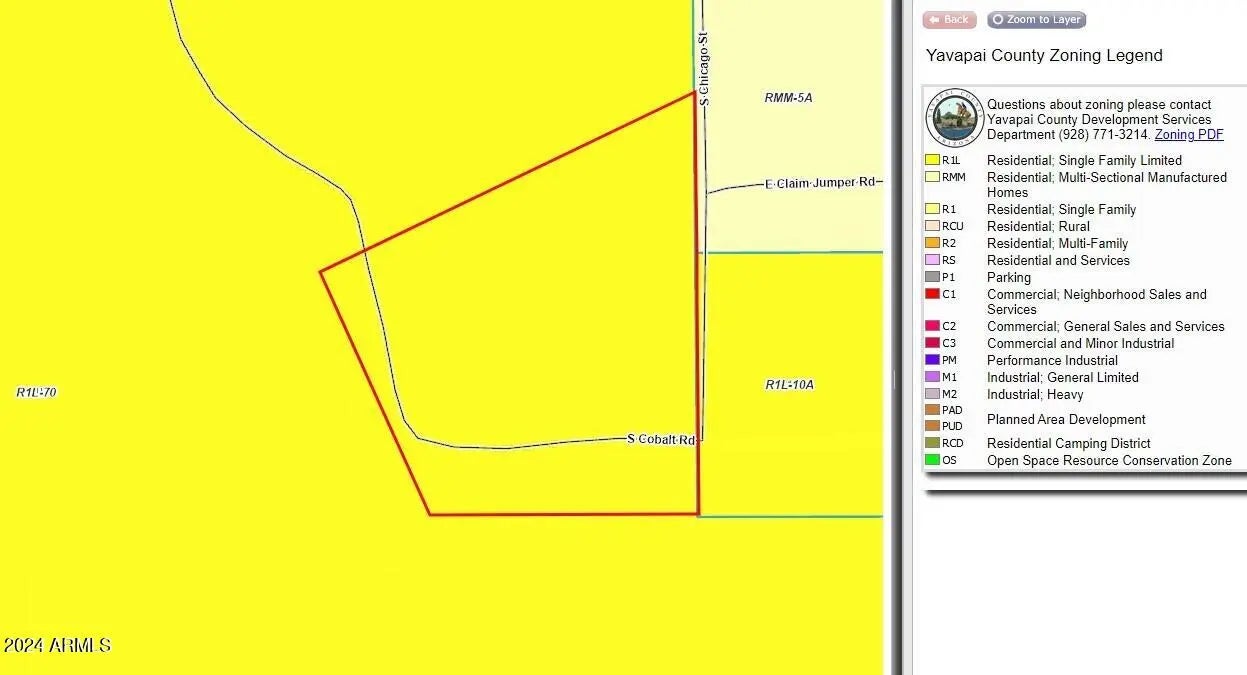Select the PM purple legend swatch
Image resolution: width=1247 pixels, height=675 pixels.
pos(932,360)
